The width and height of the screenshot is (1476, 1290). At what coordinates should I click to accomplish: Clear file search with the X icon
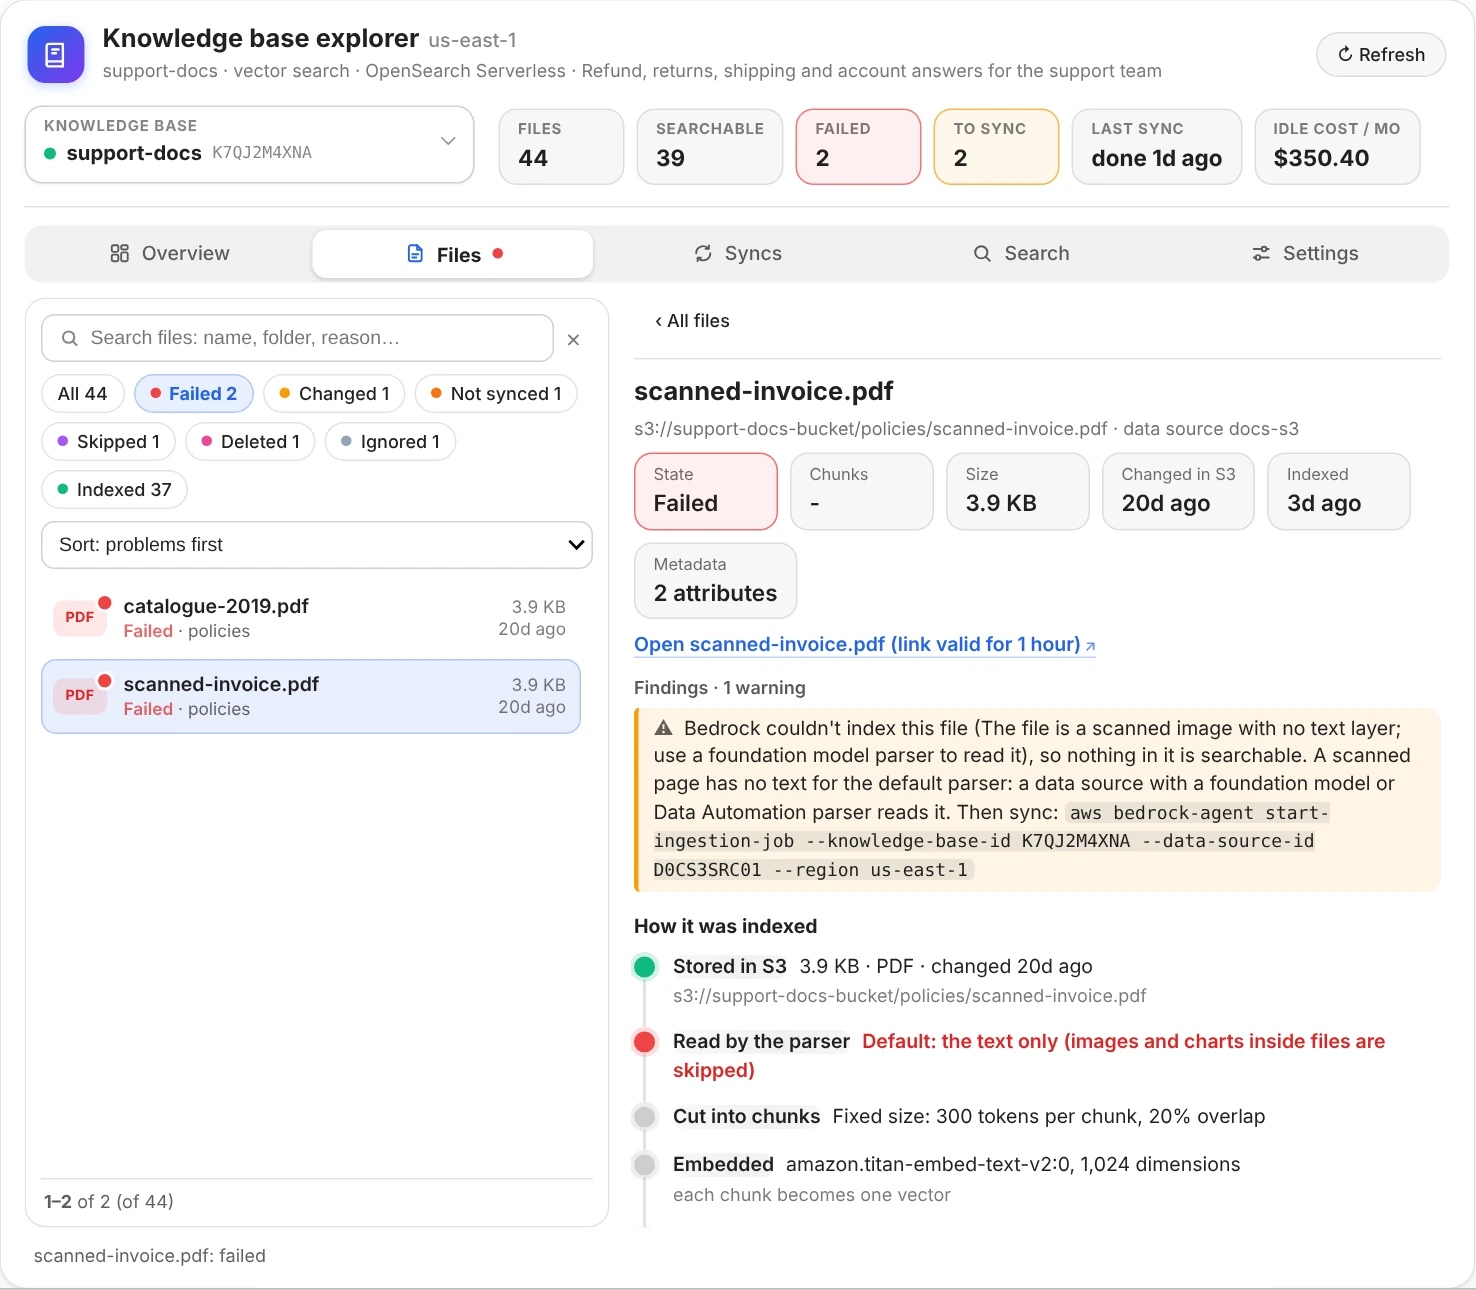[573, 340]
